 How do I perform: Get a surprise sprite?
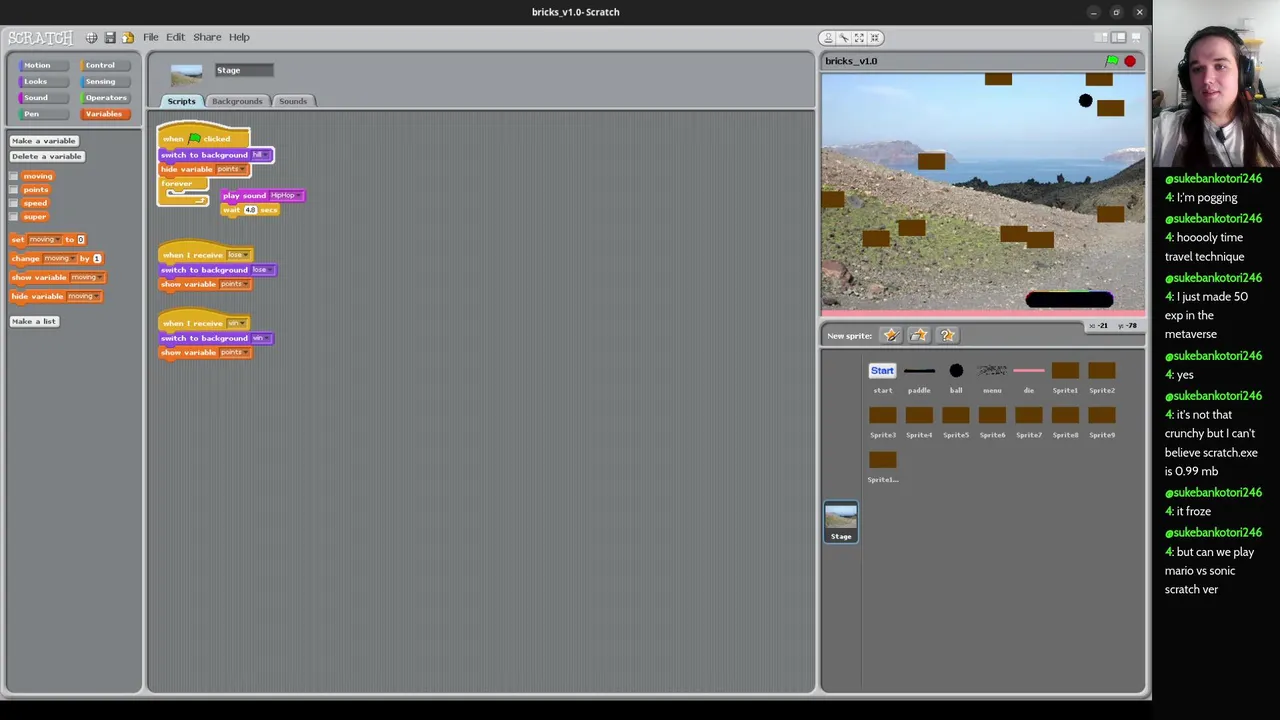click(x=947, y=335)
